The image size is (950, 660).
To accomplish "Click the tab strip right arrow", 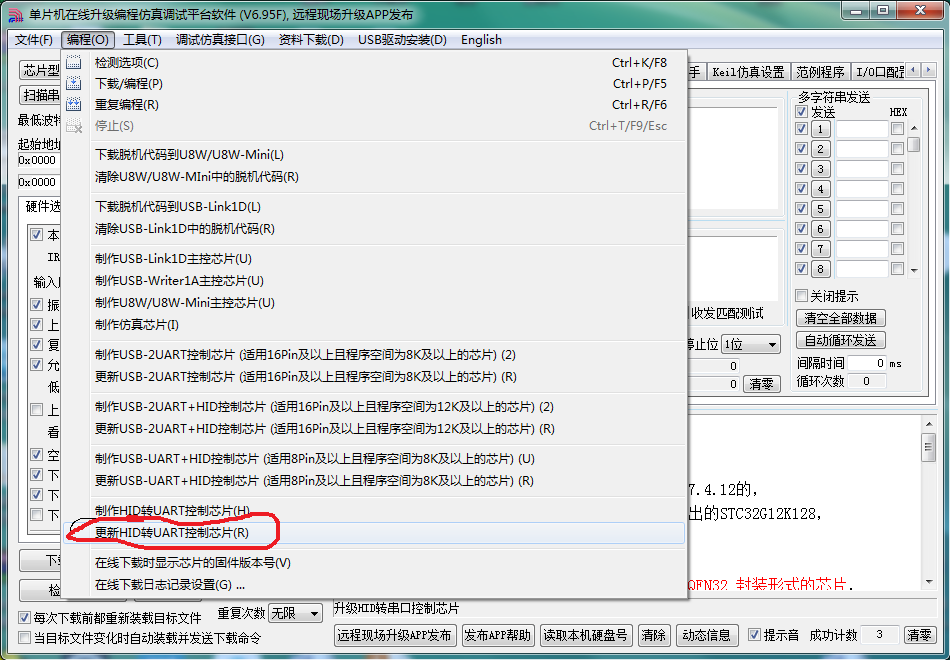I will click(928, 70).
